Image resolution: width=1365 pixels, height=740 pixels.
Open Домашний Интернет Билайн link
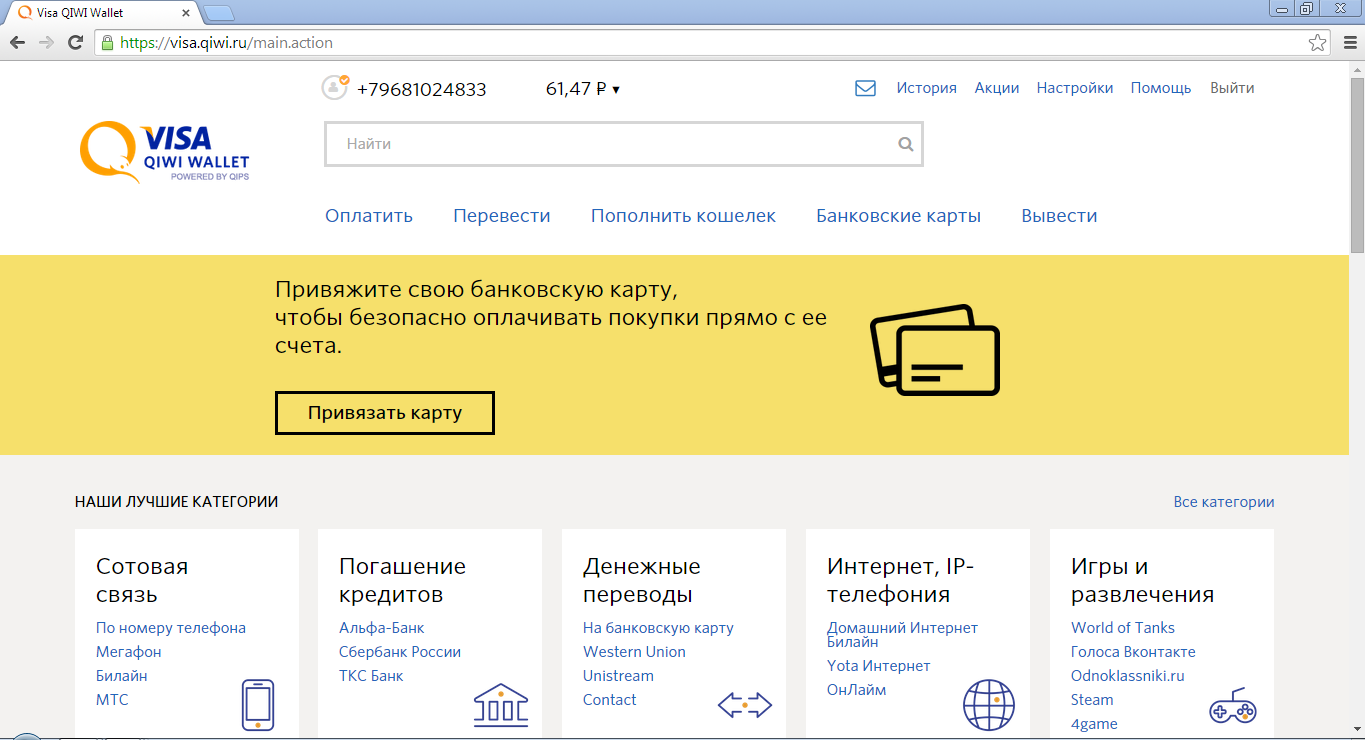[902, 634]
